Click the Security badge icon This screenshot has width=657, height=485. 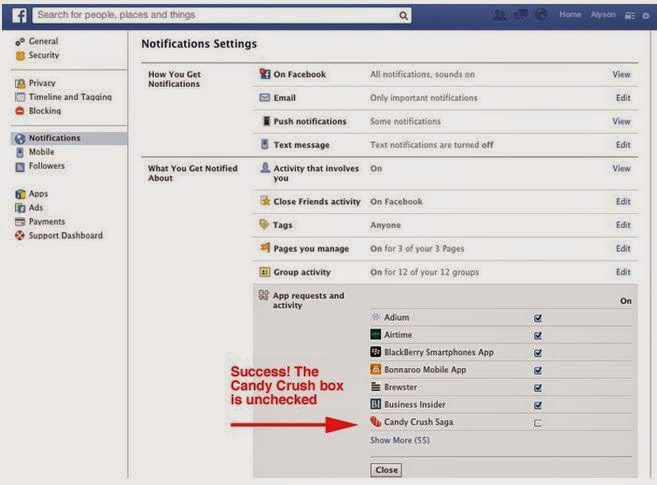point(20,55)
